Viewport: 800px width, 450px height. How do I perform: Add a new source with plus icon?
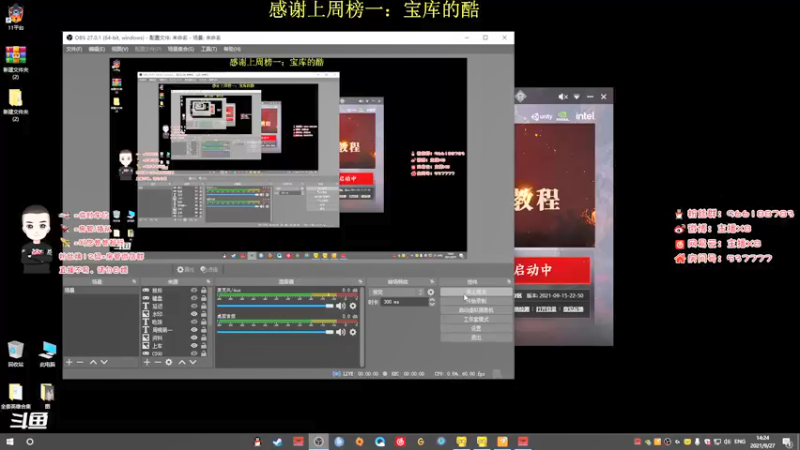pos(147,362)
